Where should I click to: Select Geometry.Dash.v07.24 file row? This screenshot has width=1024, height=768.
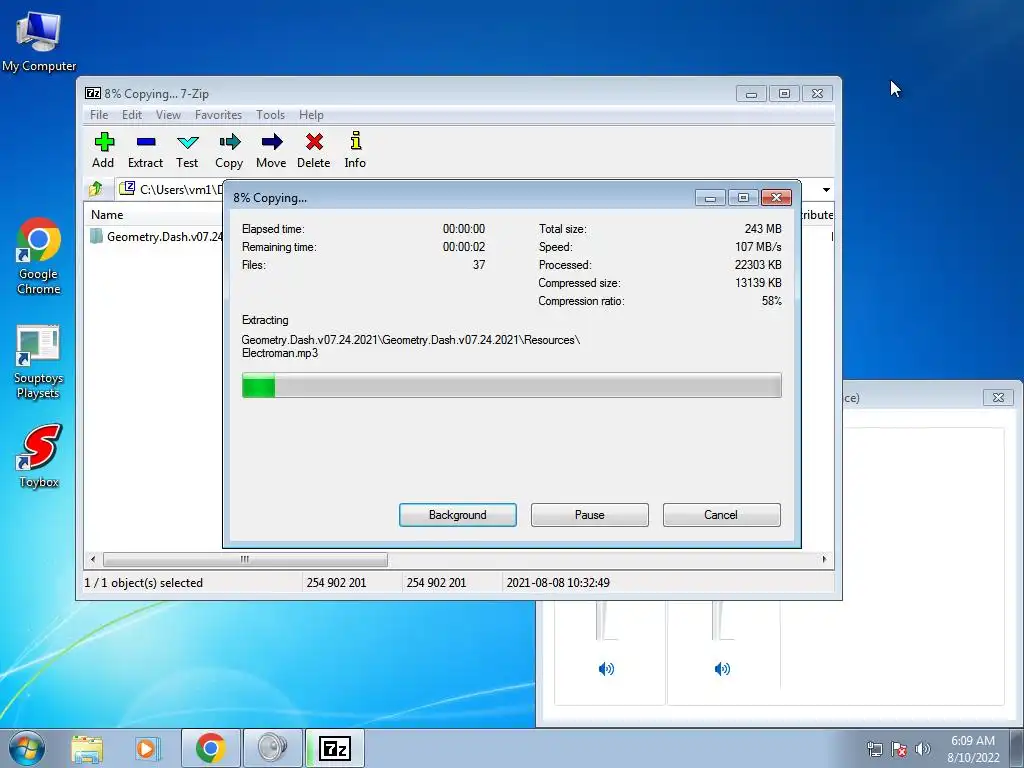pos(155,236)
